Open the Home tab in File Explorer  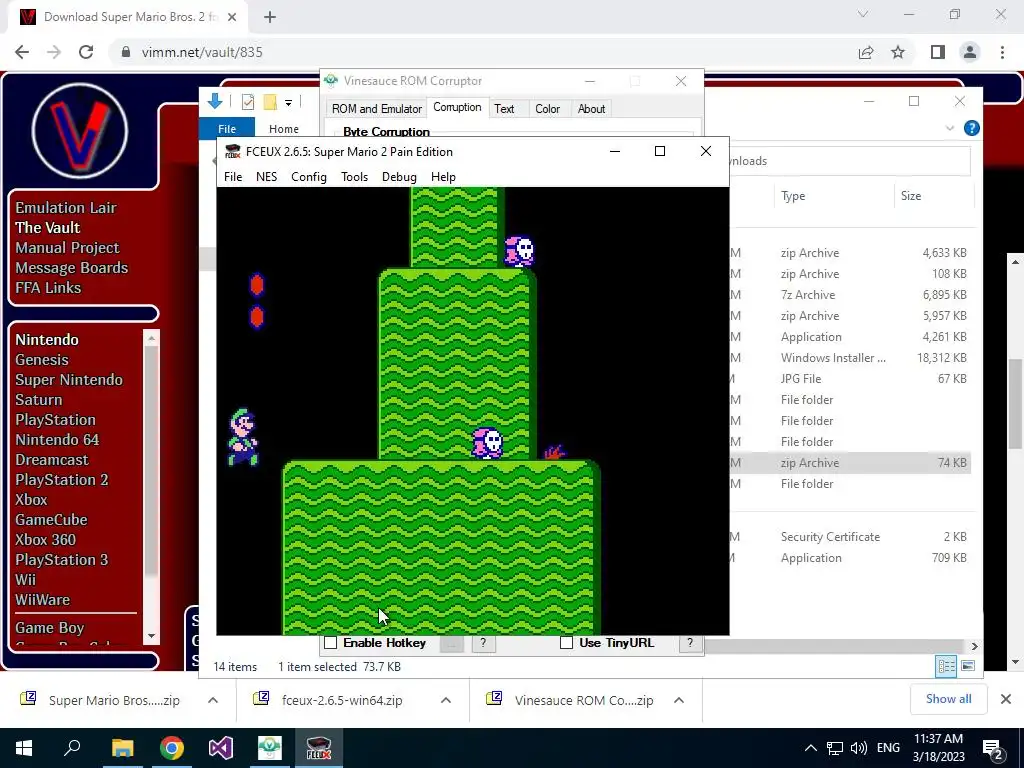pyautogui.click(x=283, y=129)
